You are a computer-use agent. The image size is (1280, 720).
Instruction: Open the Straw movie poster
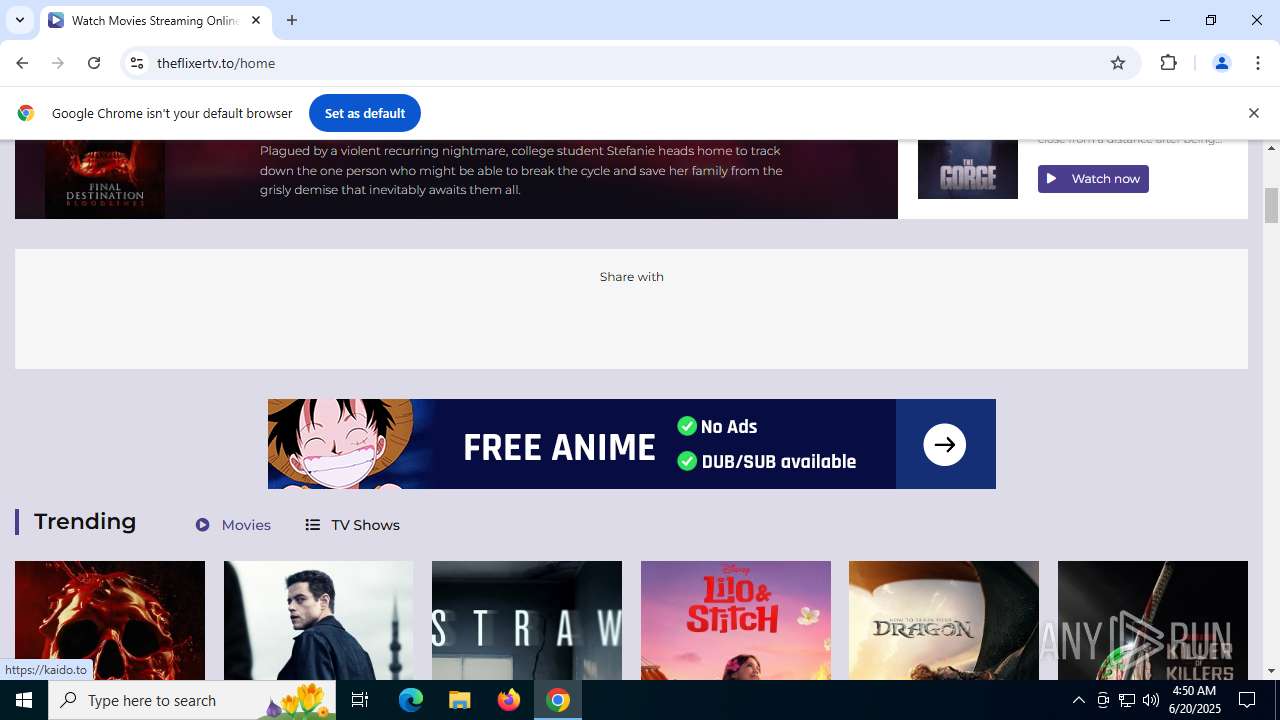point(527,620)
